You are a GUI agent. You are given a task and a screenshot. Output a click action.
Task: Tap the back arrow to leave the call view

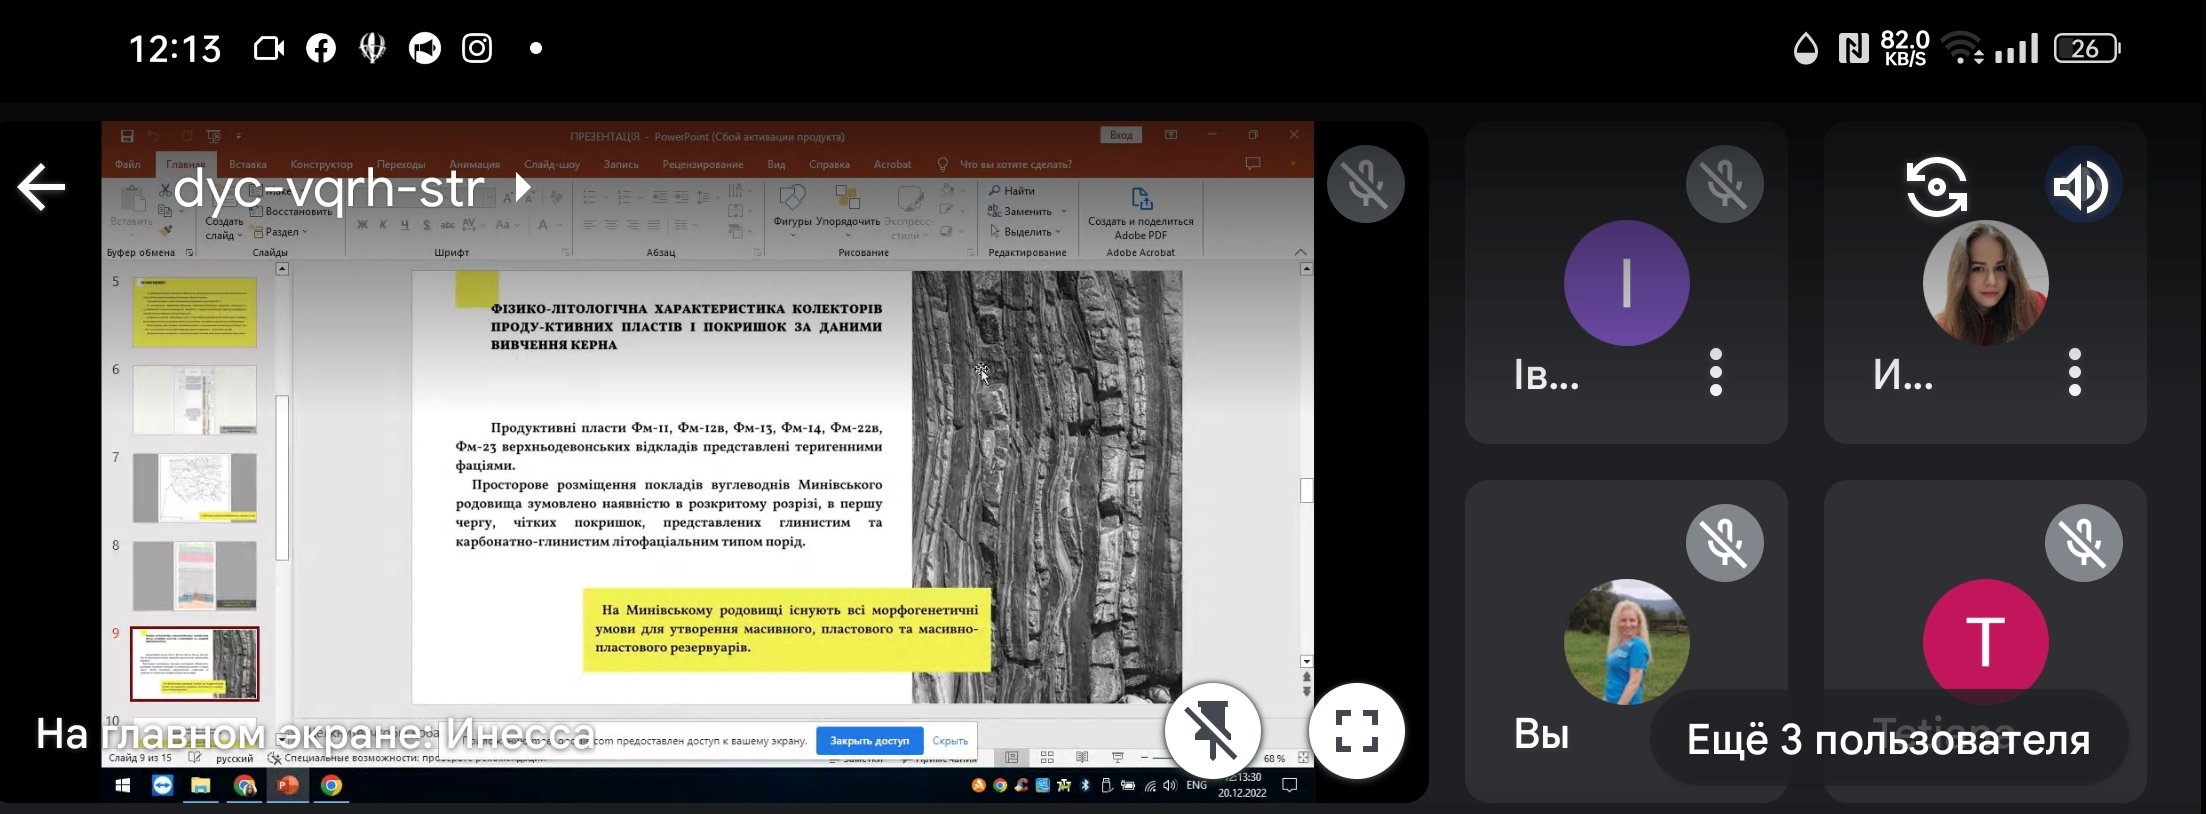pos(41,187)
